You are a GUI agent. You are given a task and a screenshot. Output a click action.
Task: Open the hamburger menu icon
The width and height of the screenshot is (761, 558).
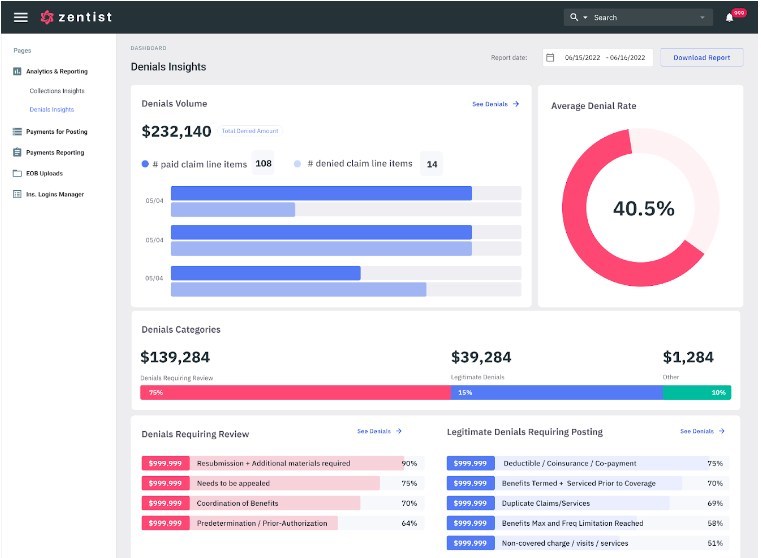click(x=20, y=17)
